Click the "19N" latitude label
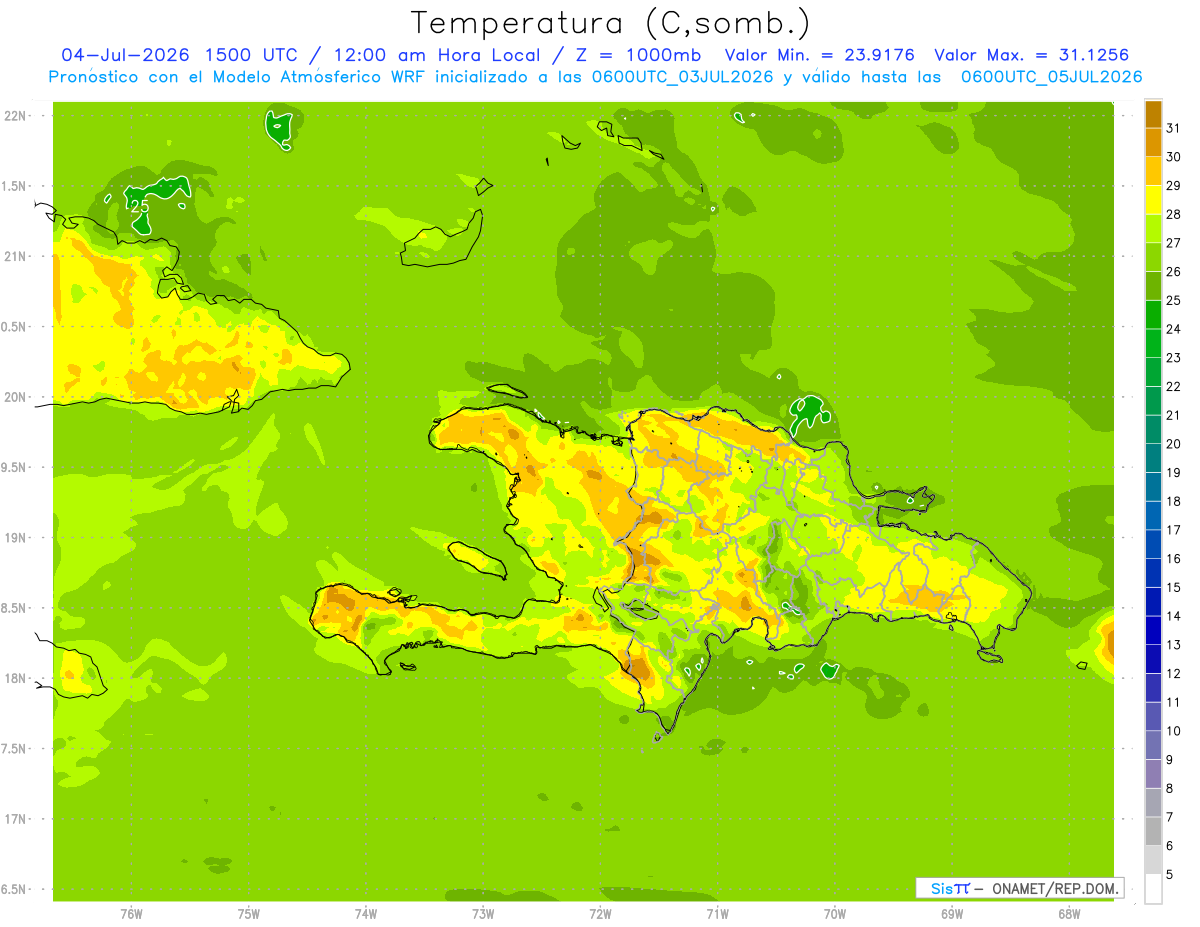The height and width of the screenshot is (927, 1200). point(15,538)
